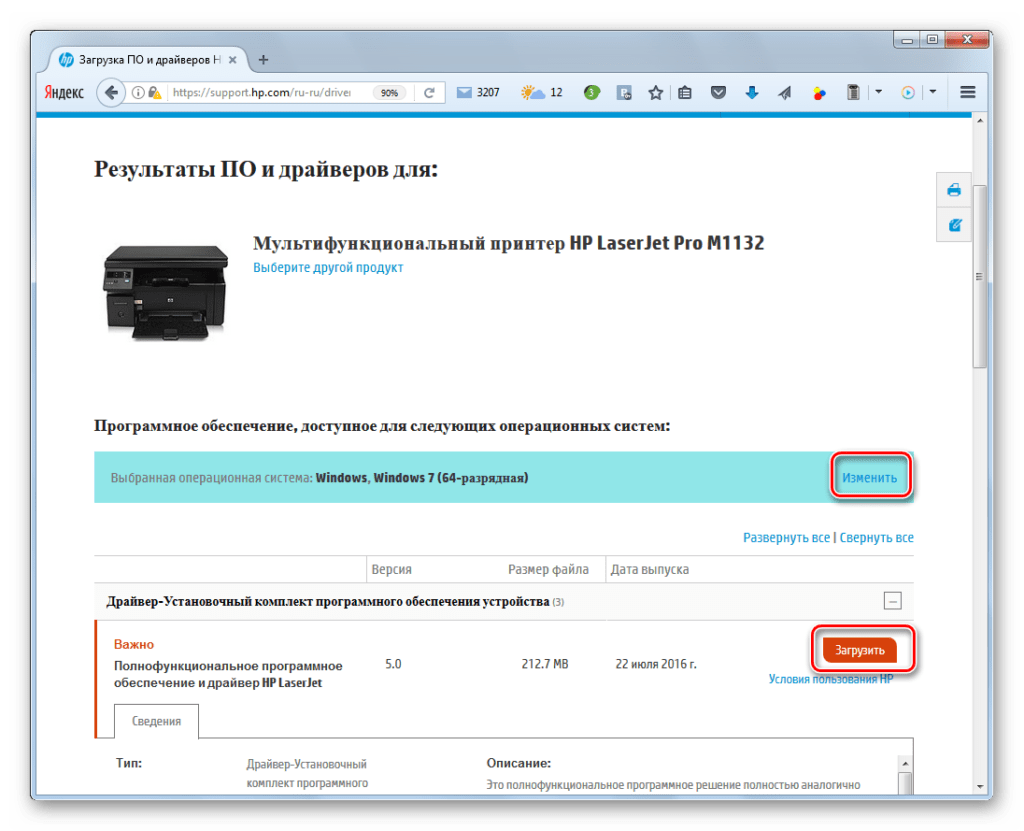The image size is (1024, 831).
Task: Open a new browser tab with plus
Action: pos(263,60)
